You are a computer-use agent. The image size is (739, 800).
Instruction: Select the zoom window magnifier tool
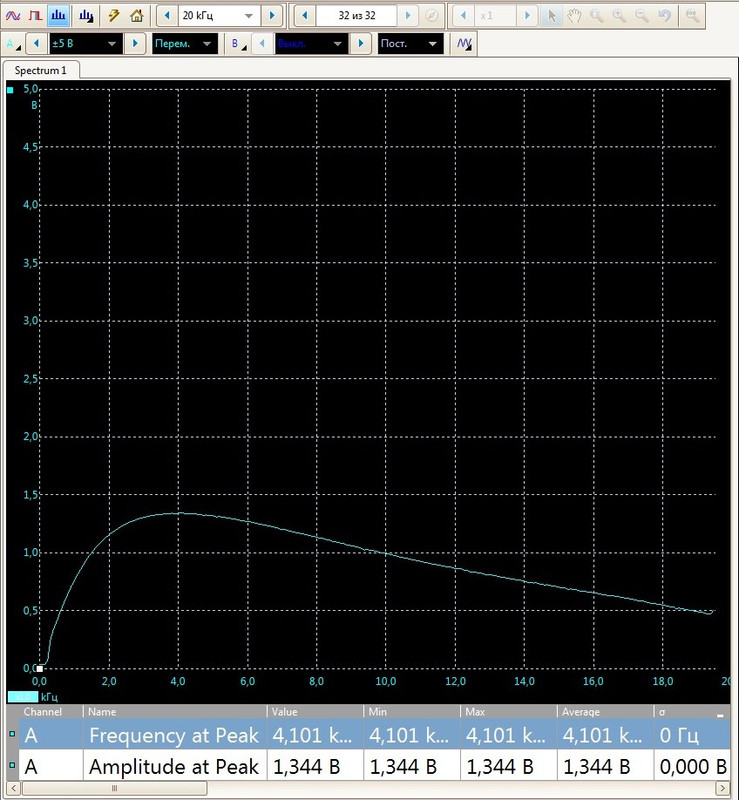(596, 16)
